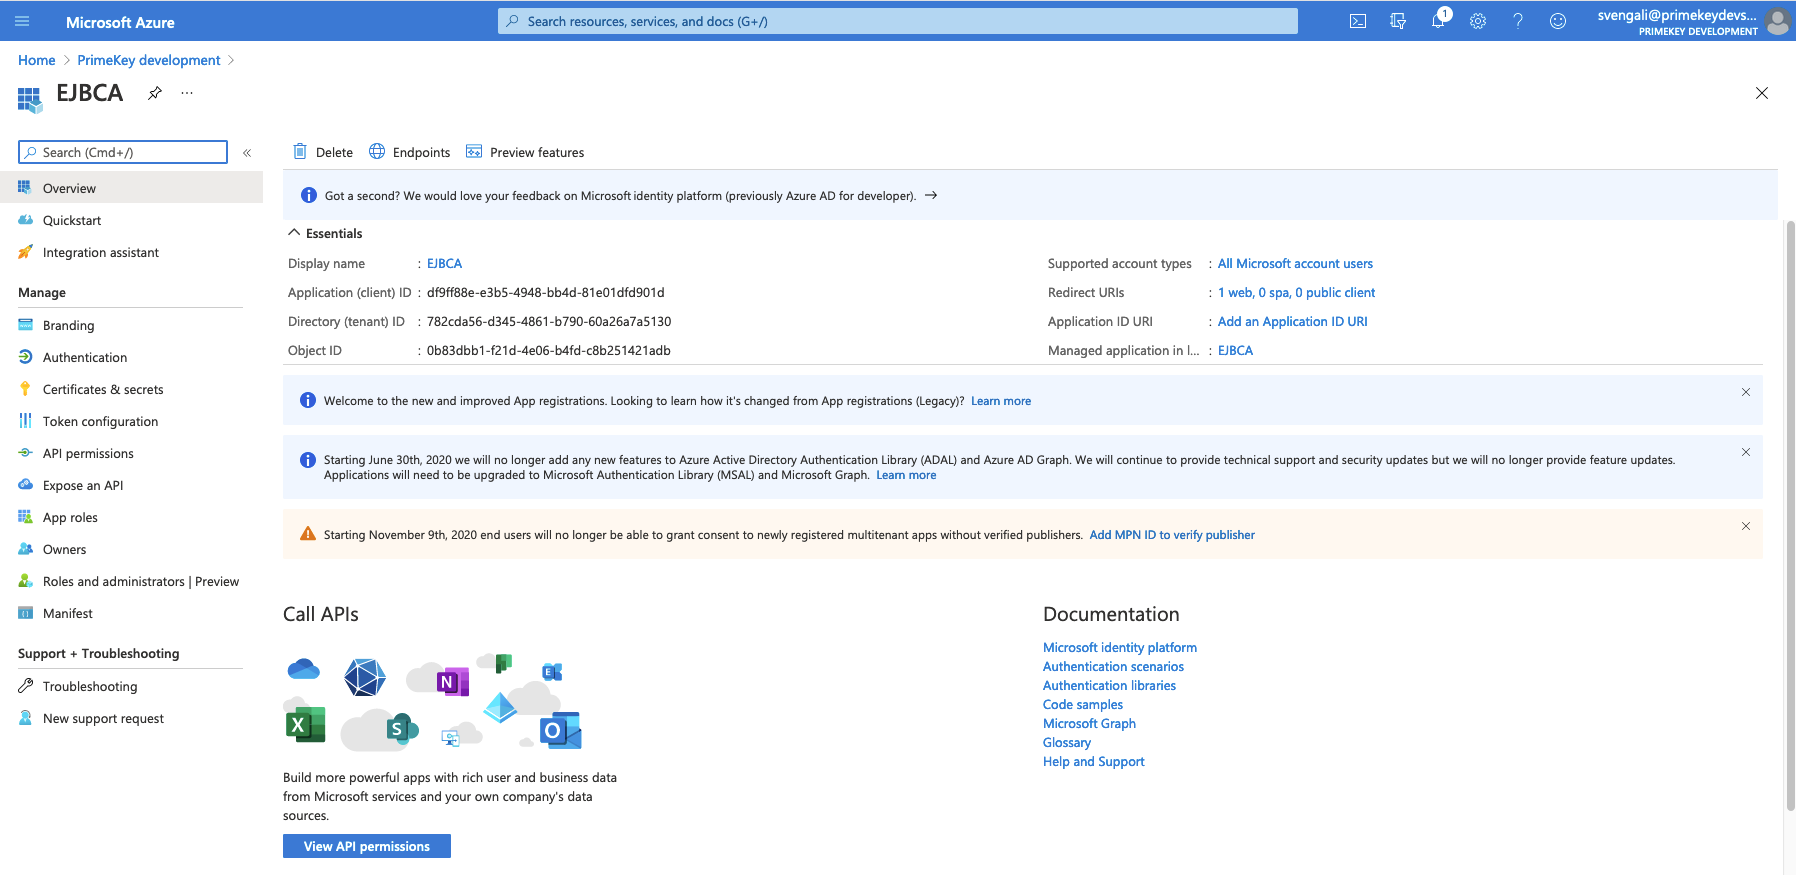
Task: Select Certificates & secrets in sidebar
Action: coord(103,389)
